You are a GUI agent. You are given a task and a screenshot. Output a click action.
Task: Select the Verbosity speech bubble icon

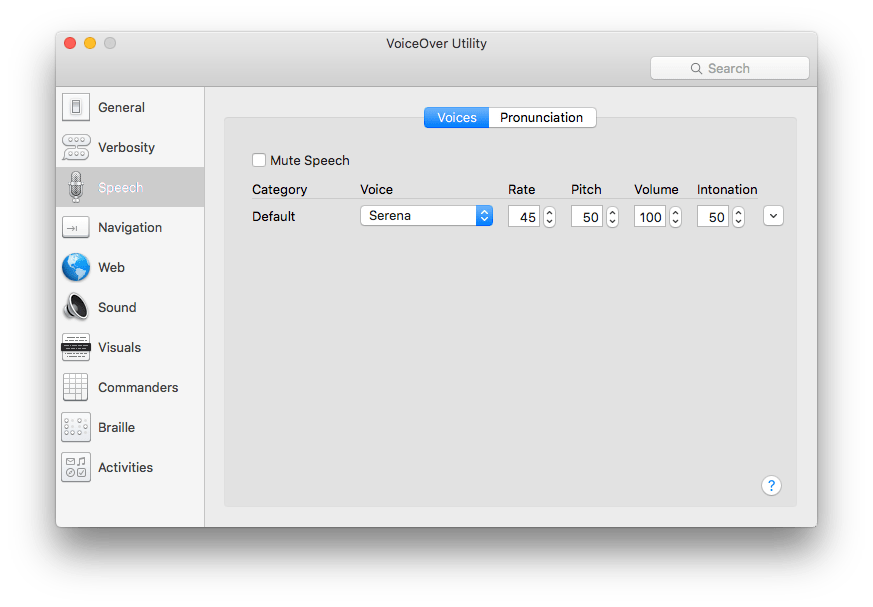(x=76, y=147)
